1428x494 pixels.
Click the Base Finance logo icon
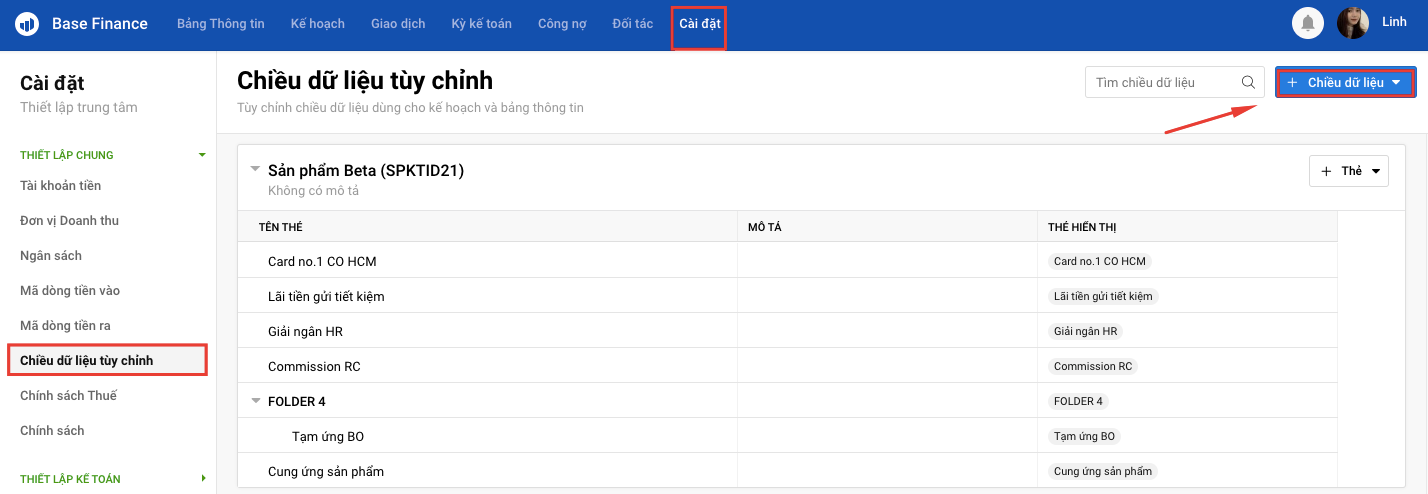click(27, 23)
